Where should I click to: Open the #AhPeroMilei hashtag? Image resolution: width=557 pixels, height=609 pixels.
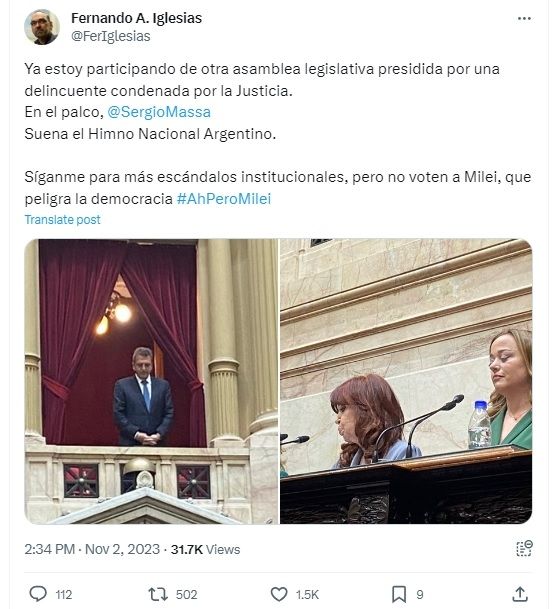(224, 198)
